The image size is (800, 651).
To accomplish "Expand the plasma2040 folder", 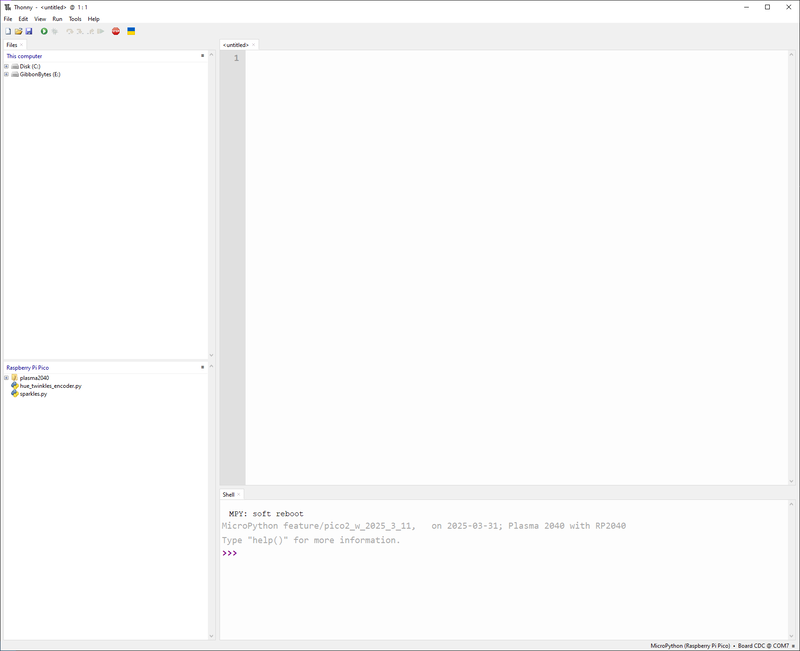I will pyautogui.click(x=6, y=378).
